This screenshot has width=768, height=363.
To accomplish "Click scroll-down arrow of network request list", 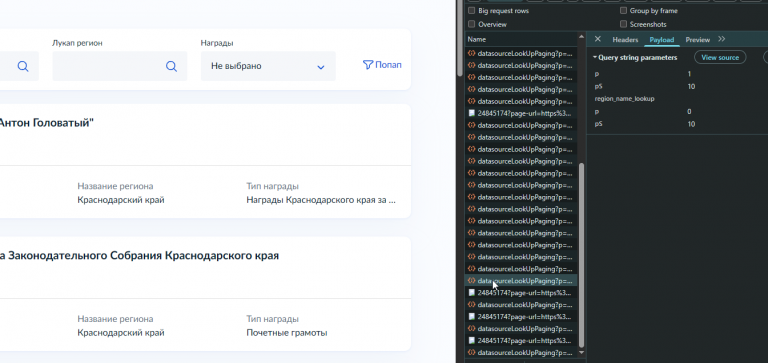I will coord(581,352).
